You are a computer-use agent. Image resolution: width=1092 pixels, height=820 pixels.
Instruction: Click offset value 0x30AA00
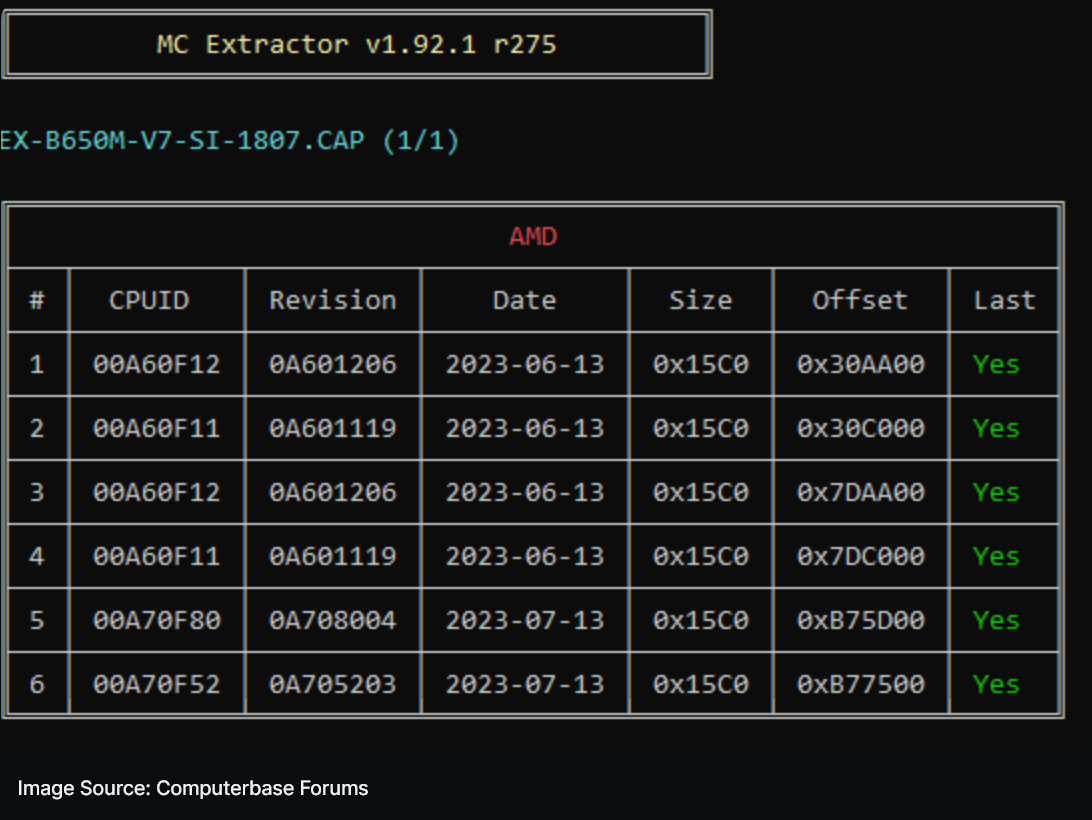(x=861, y=364)
